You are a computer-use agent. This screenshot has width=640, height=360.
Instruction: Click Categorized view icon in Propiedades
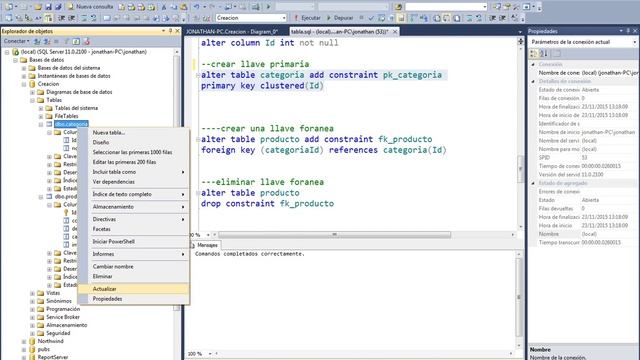[x=533, y=53]
